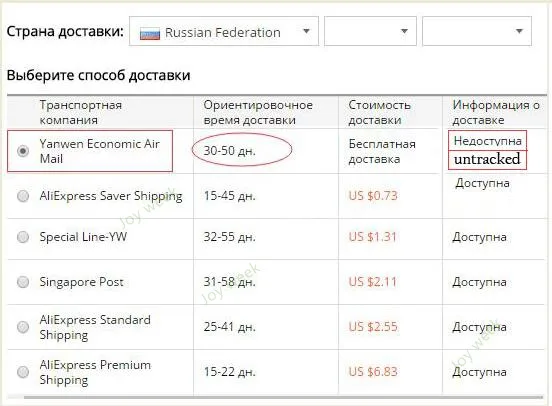Click the arrow on country dropdown
Image resolution: width=552 pixels, height=406 pixels.
tap(306, 31)
